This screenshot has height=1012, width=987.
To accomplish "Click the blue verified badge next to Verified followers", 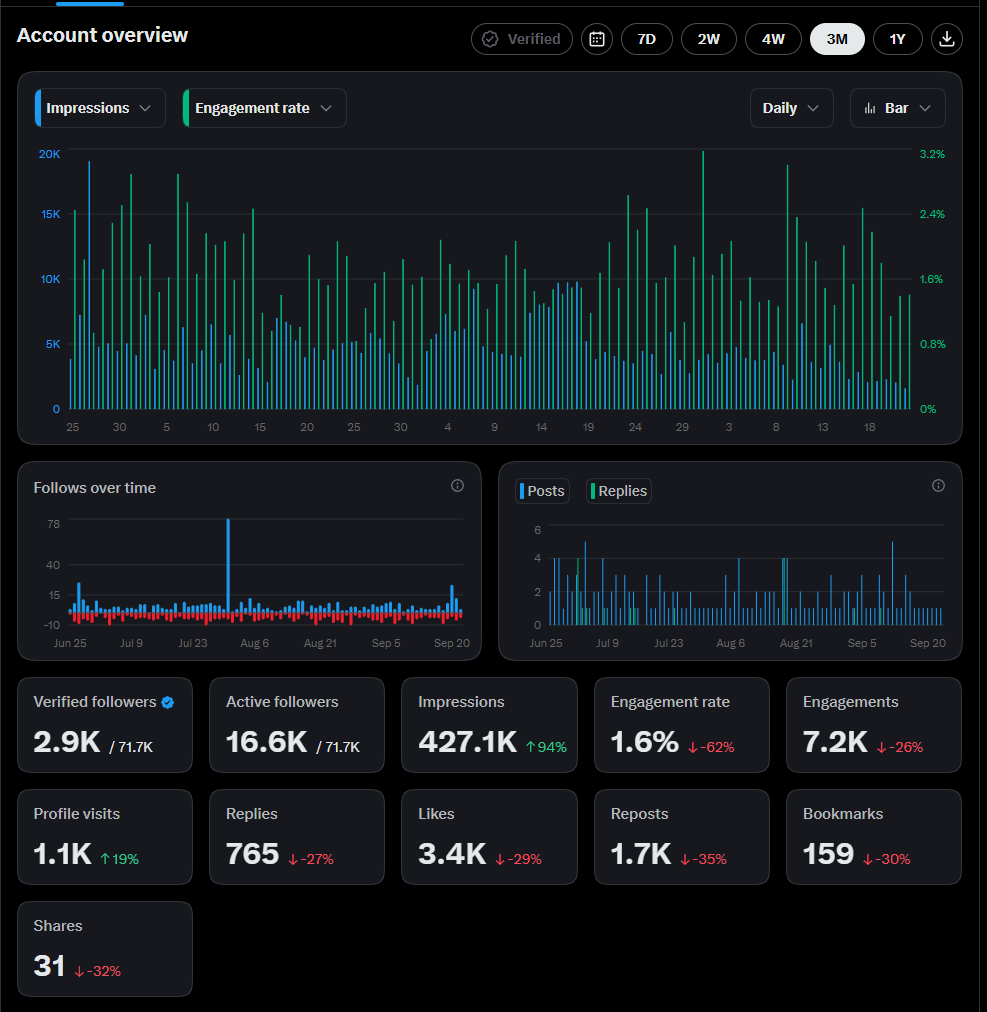I will click(x=168, y=703).
